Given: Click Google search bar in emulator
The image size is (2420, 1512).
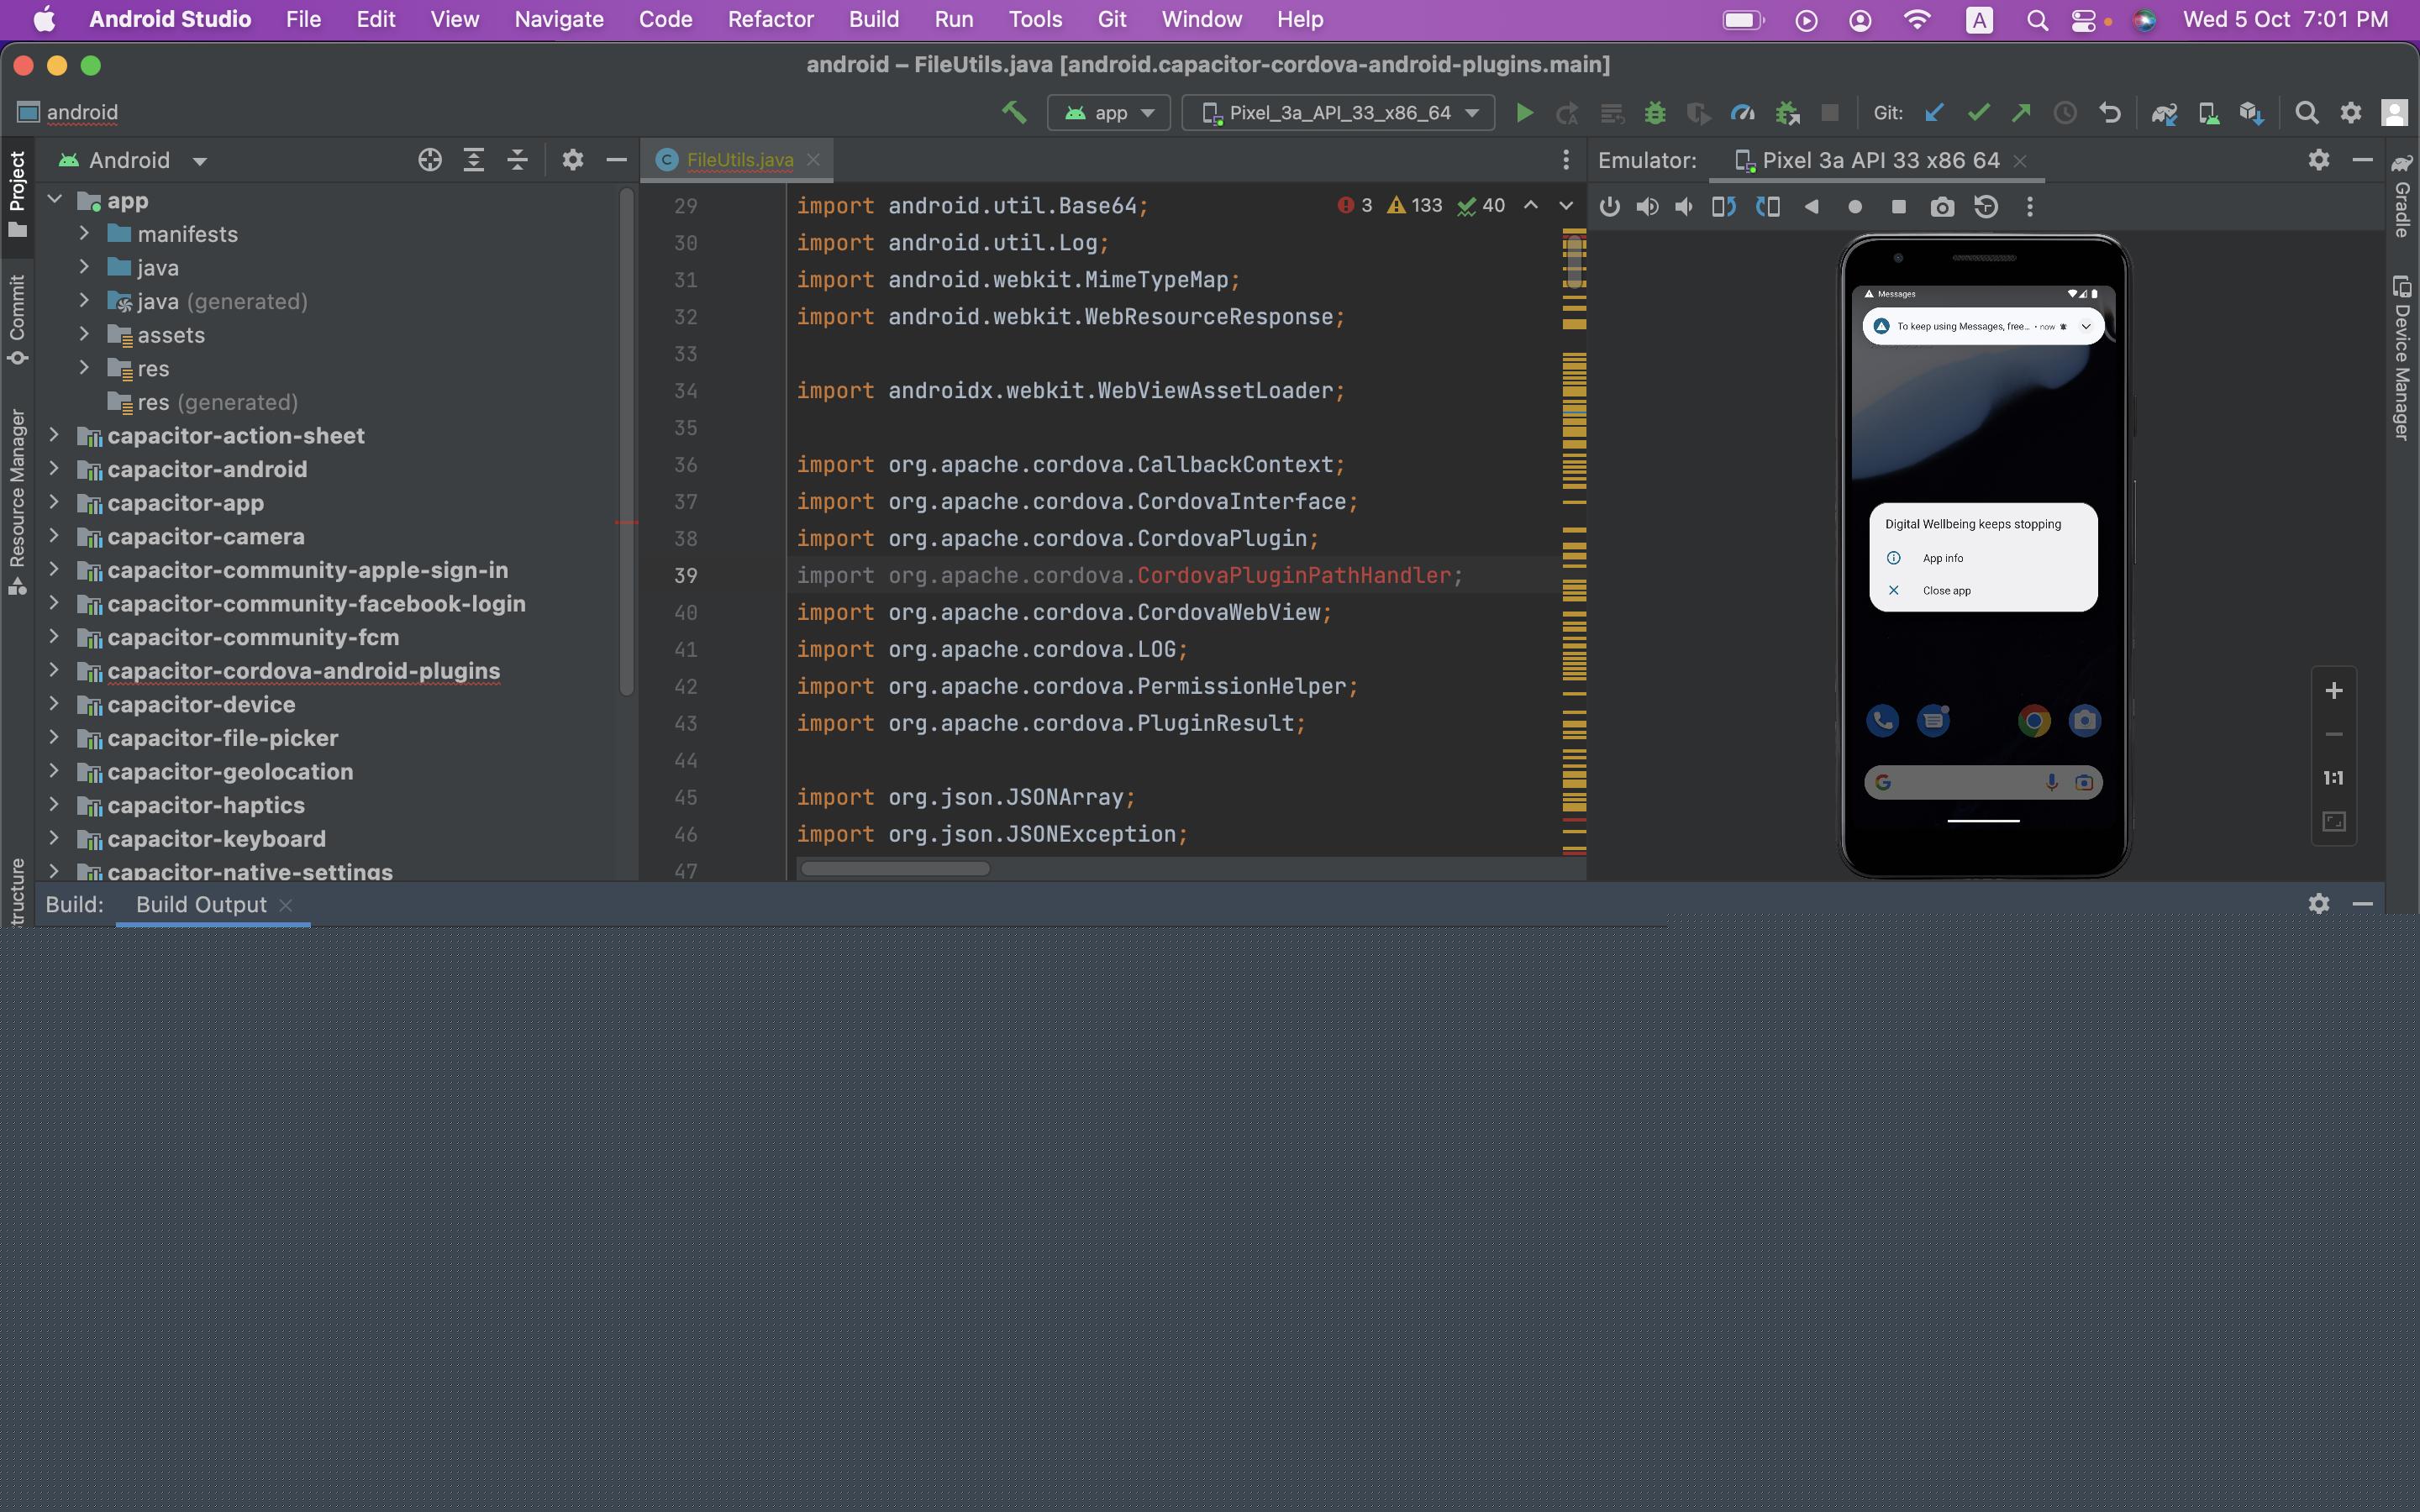Looking at the screenshot, I should [x=1983, y=782].
